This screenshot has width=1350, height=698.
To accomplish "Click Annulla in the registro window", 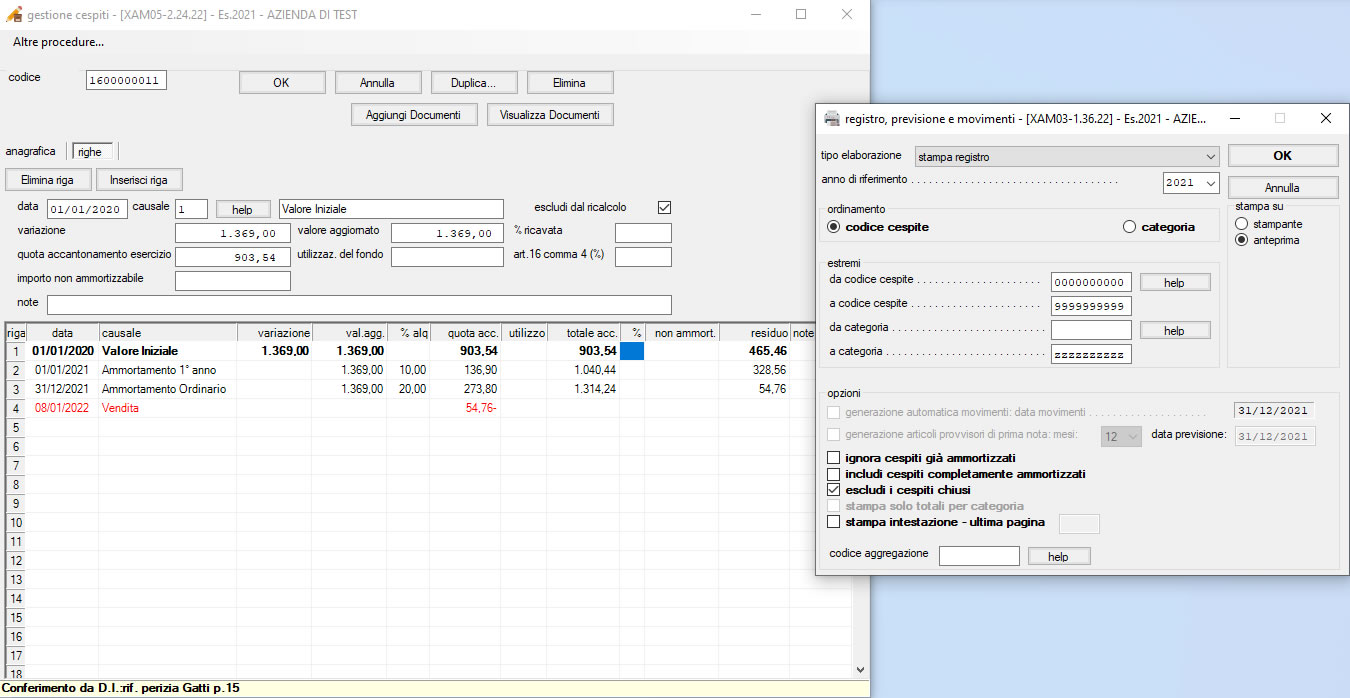I will pos(1283,188).
